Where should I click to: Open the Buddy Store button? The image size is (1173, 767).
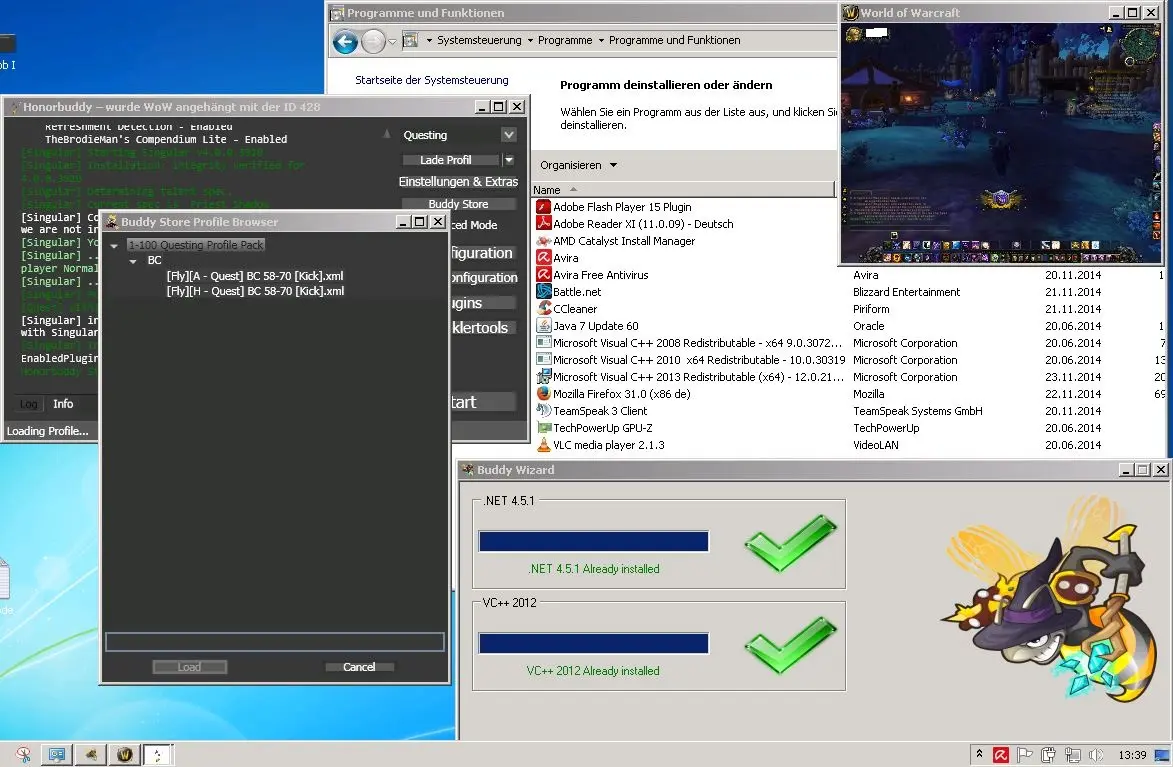pyautogui.click(x=458, y=204)
